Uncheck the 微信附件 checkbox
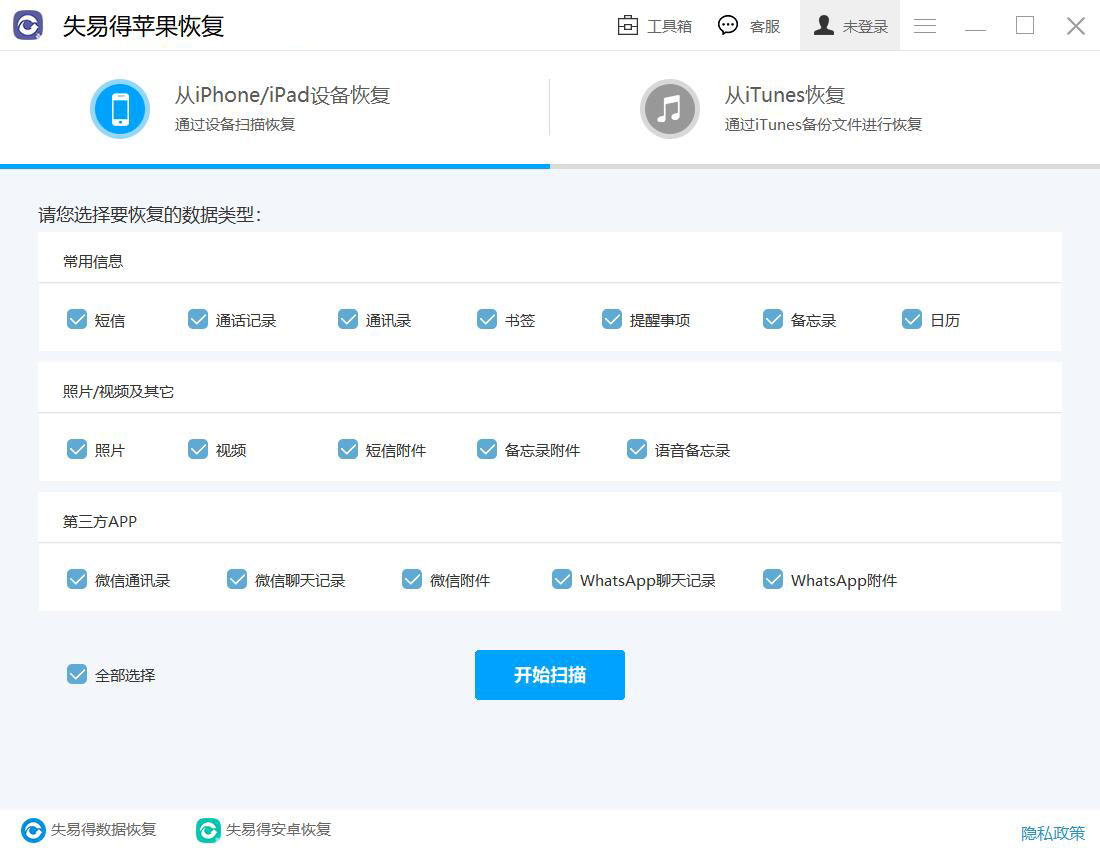The width and height of the screenshot is (1100, 850). [x=412, y=579]
